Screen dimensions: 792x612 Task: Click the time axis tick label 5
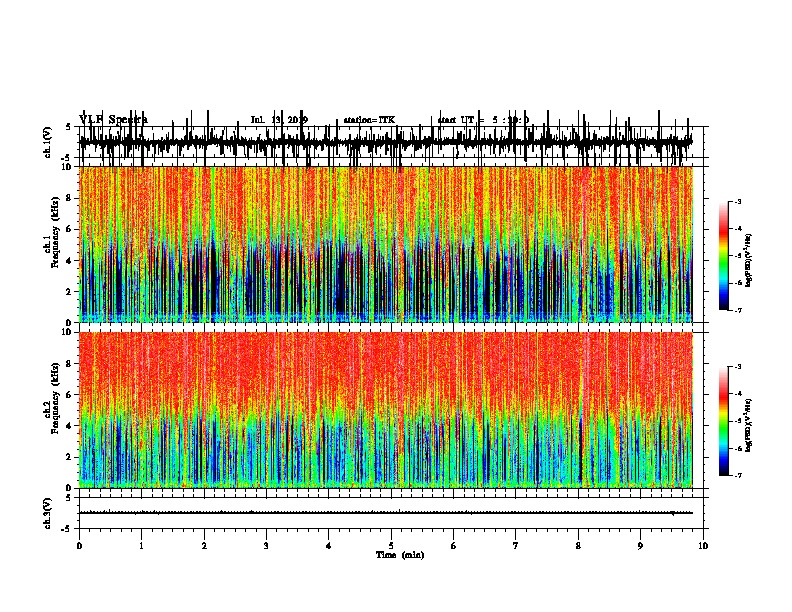point(391,546)
